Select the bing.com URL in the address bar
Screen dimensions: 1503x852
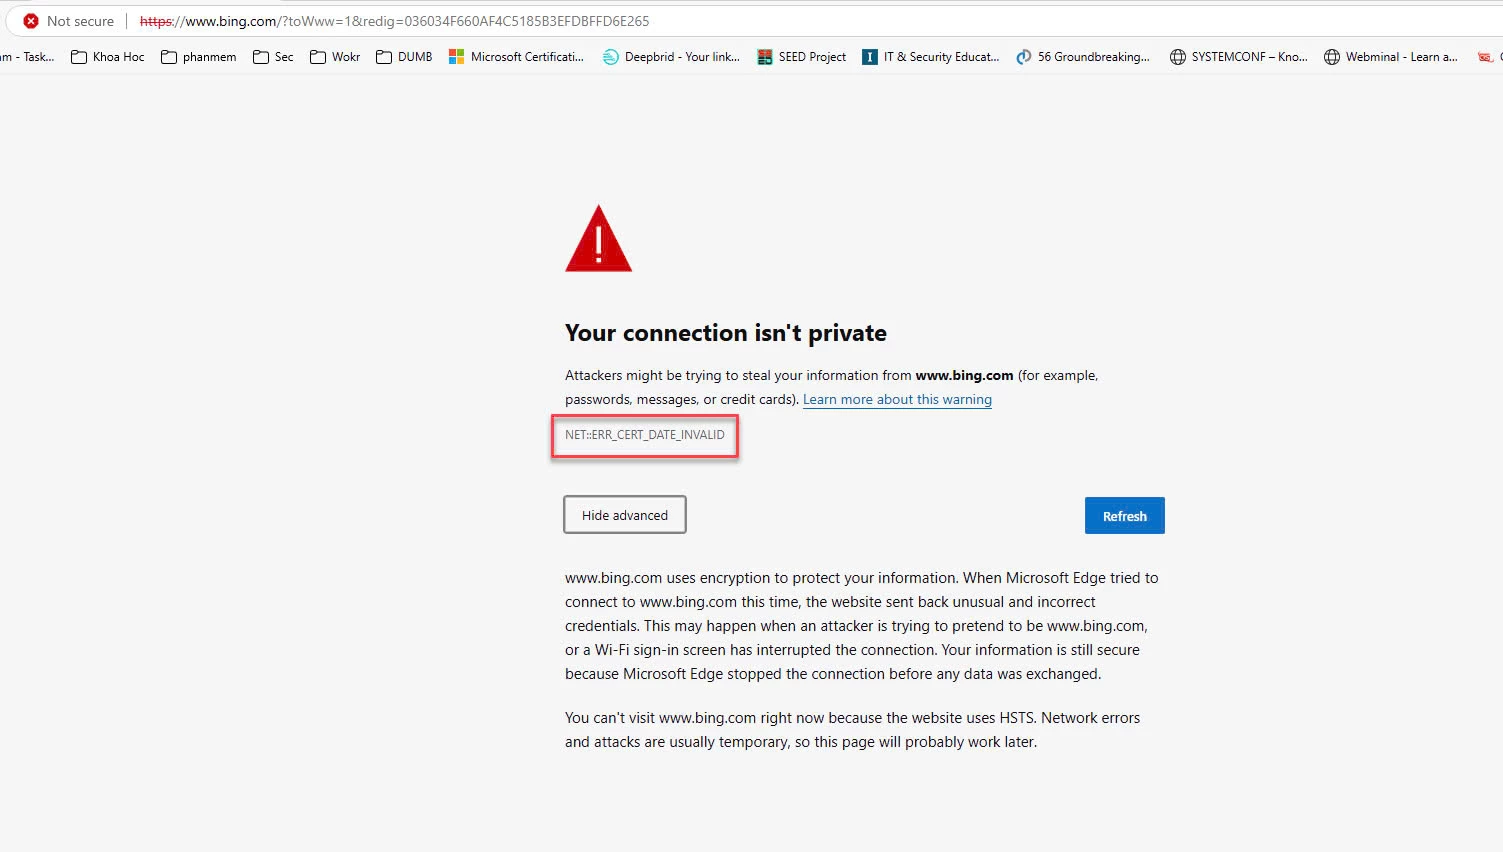[x=394, y=21]
